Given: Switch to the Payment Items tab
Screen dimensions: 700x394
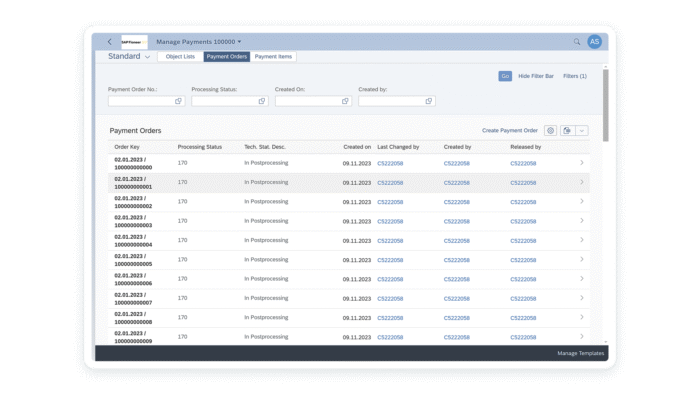Looking at the screenshot, I should [273, 57].
